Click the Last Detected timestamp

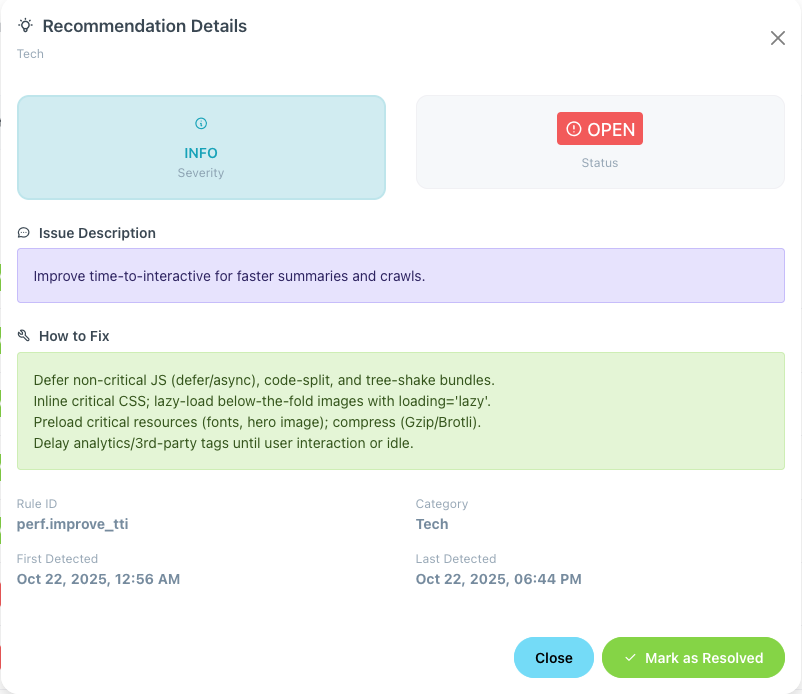click(x=498, y=579)
